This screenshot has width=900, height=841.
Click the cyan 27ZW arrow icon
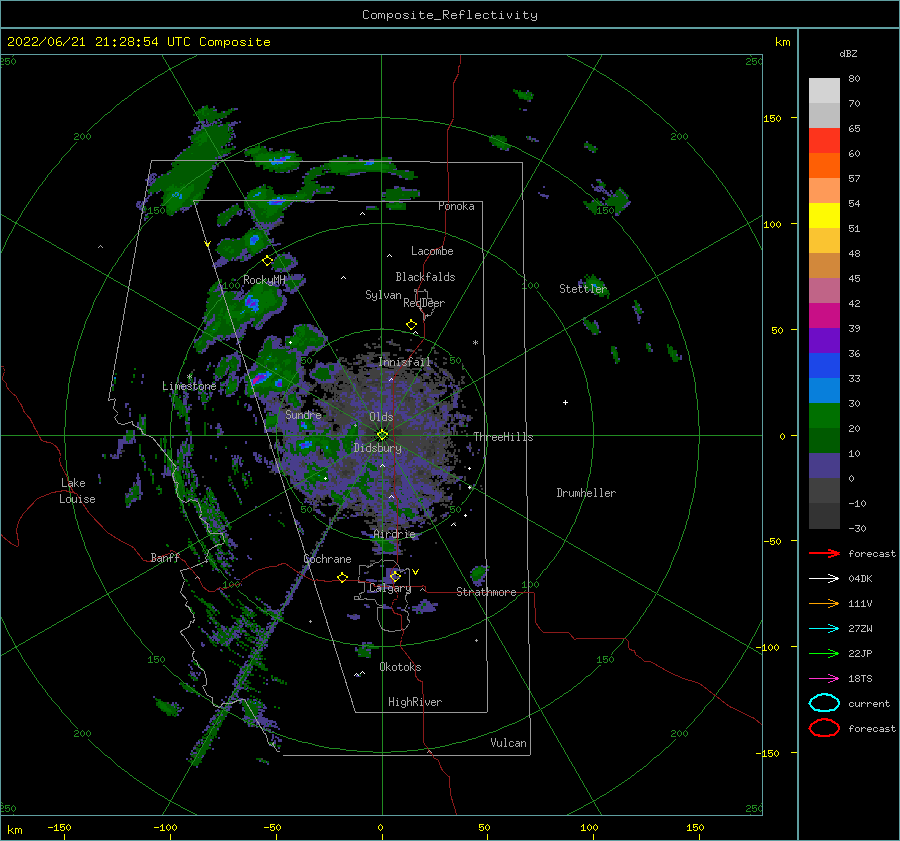(x=824, y=629)
